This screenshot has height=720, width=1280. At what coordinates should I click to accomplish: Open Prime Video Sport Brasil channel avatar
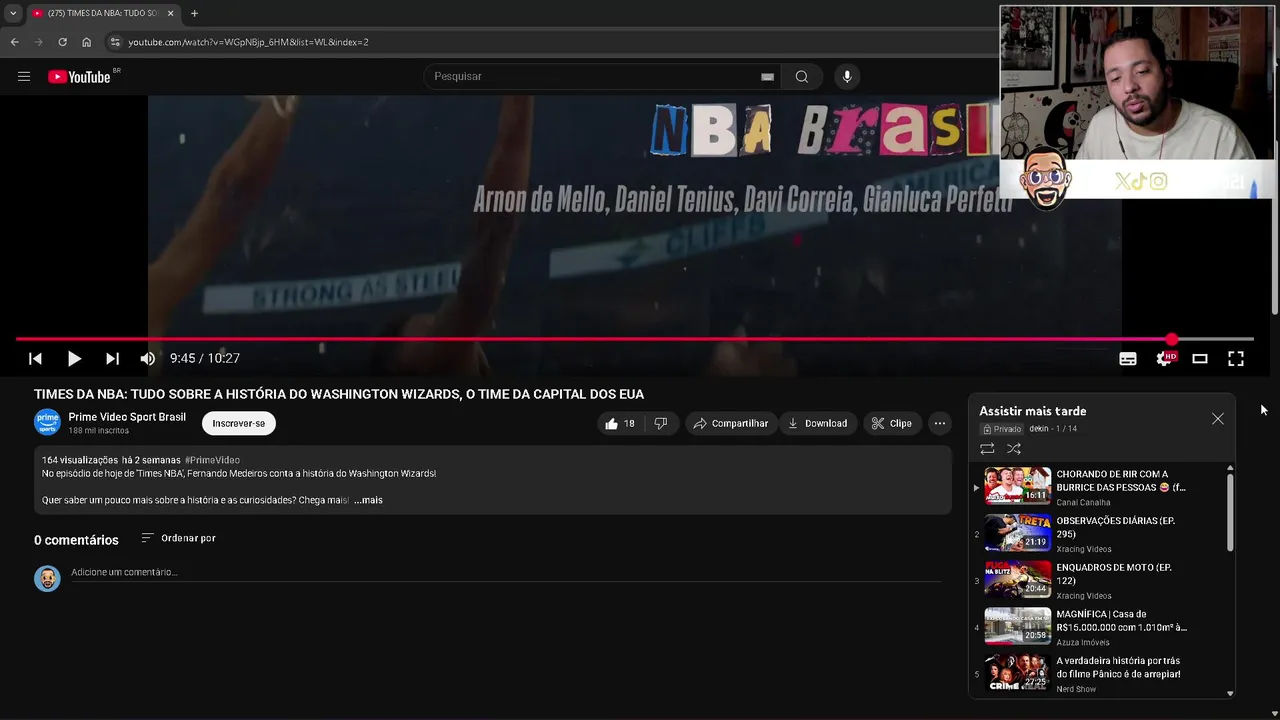tap(47, 423)
